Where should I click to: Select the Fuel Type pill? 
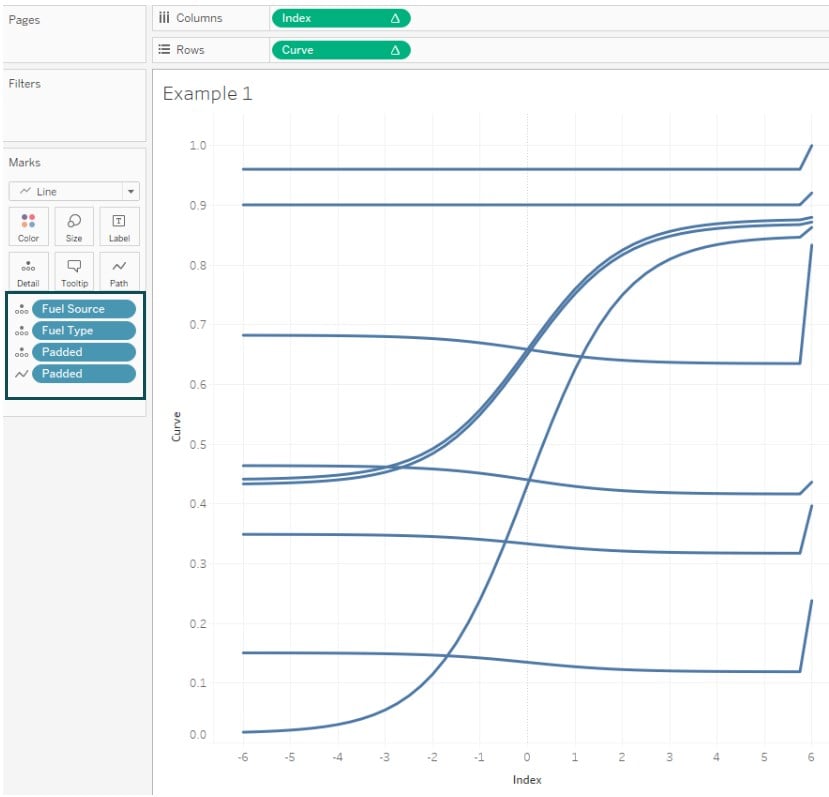84,331
